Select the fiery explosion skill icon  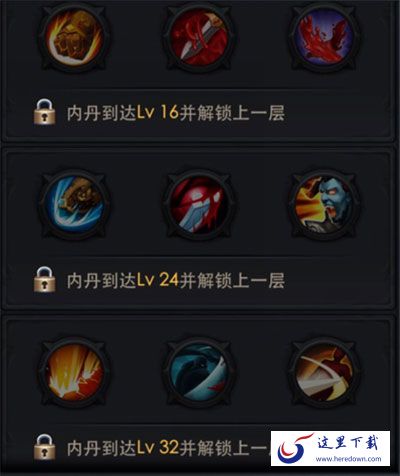pos(74,372)
